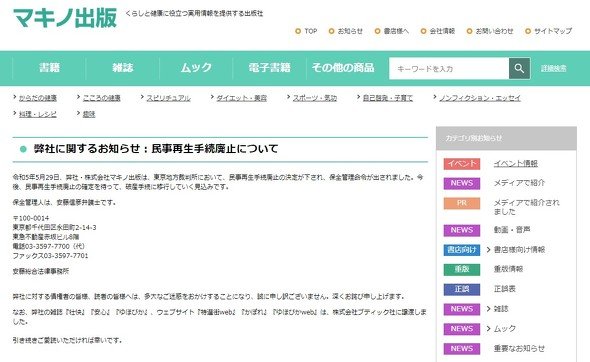The image size is (590, 362).
Task: Open 会社情報 in the header menu
Action: tap(438, 31)
